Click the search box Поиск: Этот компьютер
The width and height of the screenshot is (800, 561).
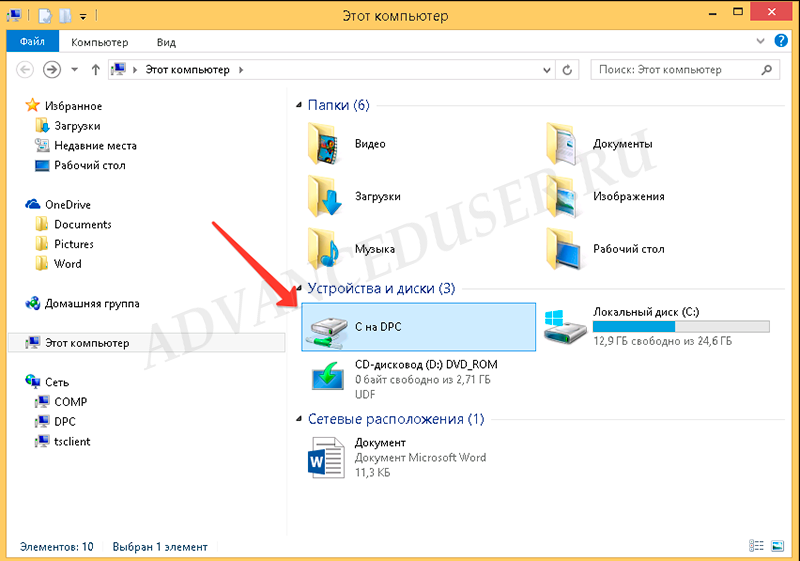(x=675, y=70)
